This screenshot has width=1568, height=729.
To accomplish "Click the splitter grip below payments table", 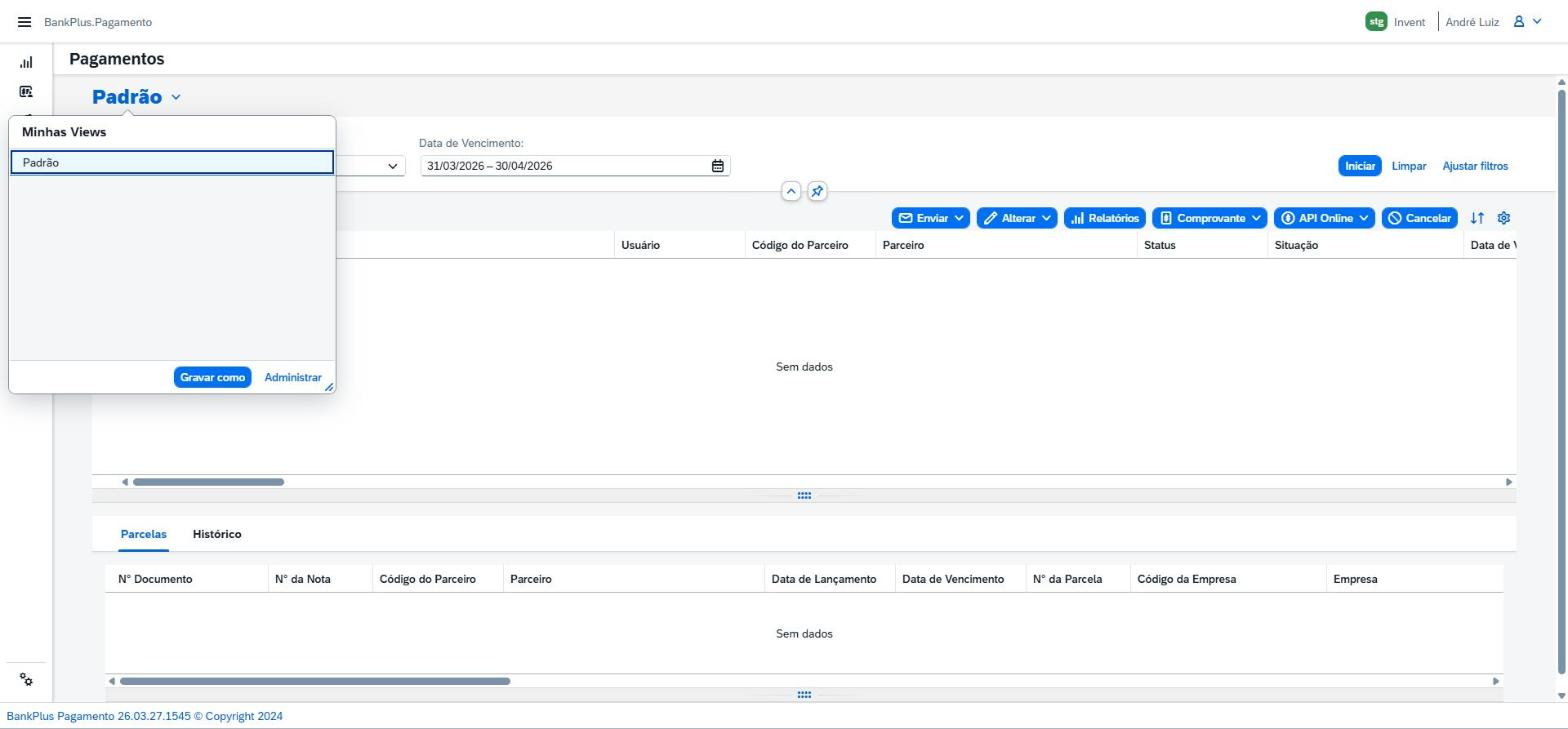I will (x=804, y=496).
